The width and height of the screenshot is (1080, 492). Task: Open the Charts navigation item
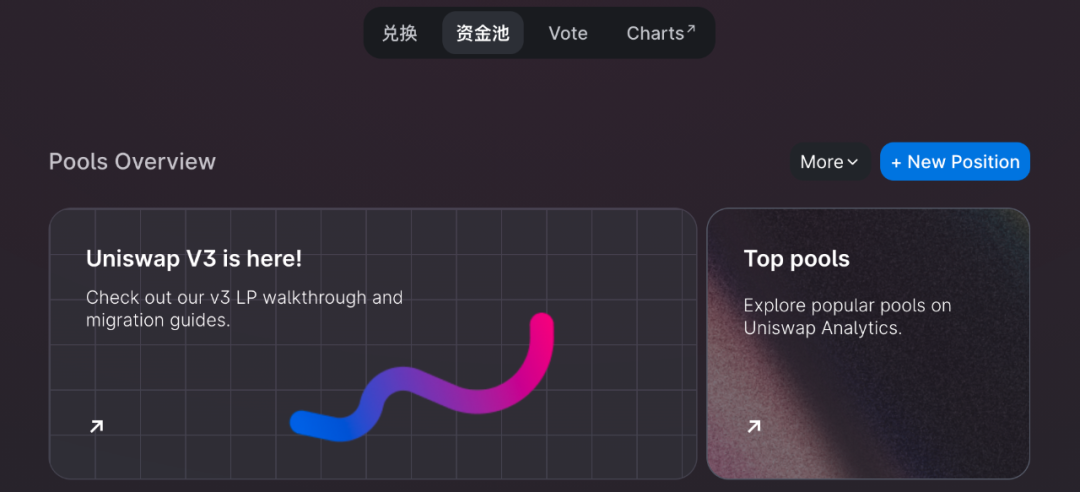661,33
